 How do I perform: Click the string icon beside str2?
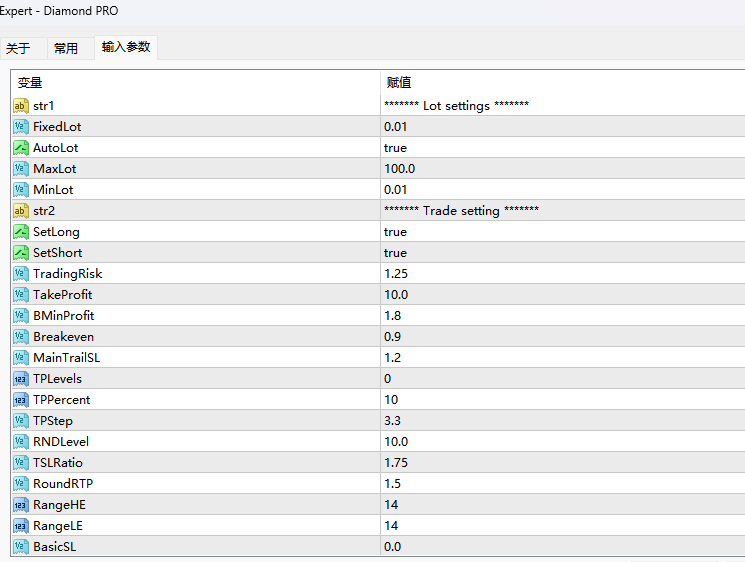[20, 211]
